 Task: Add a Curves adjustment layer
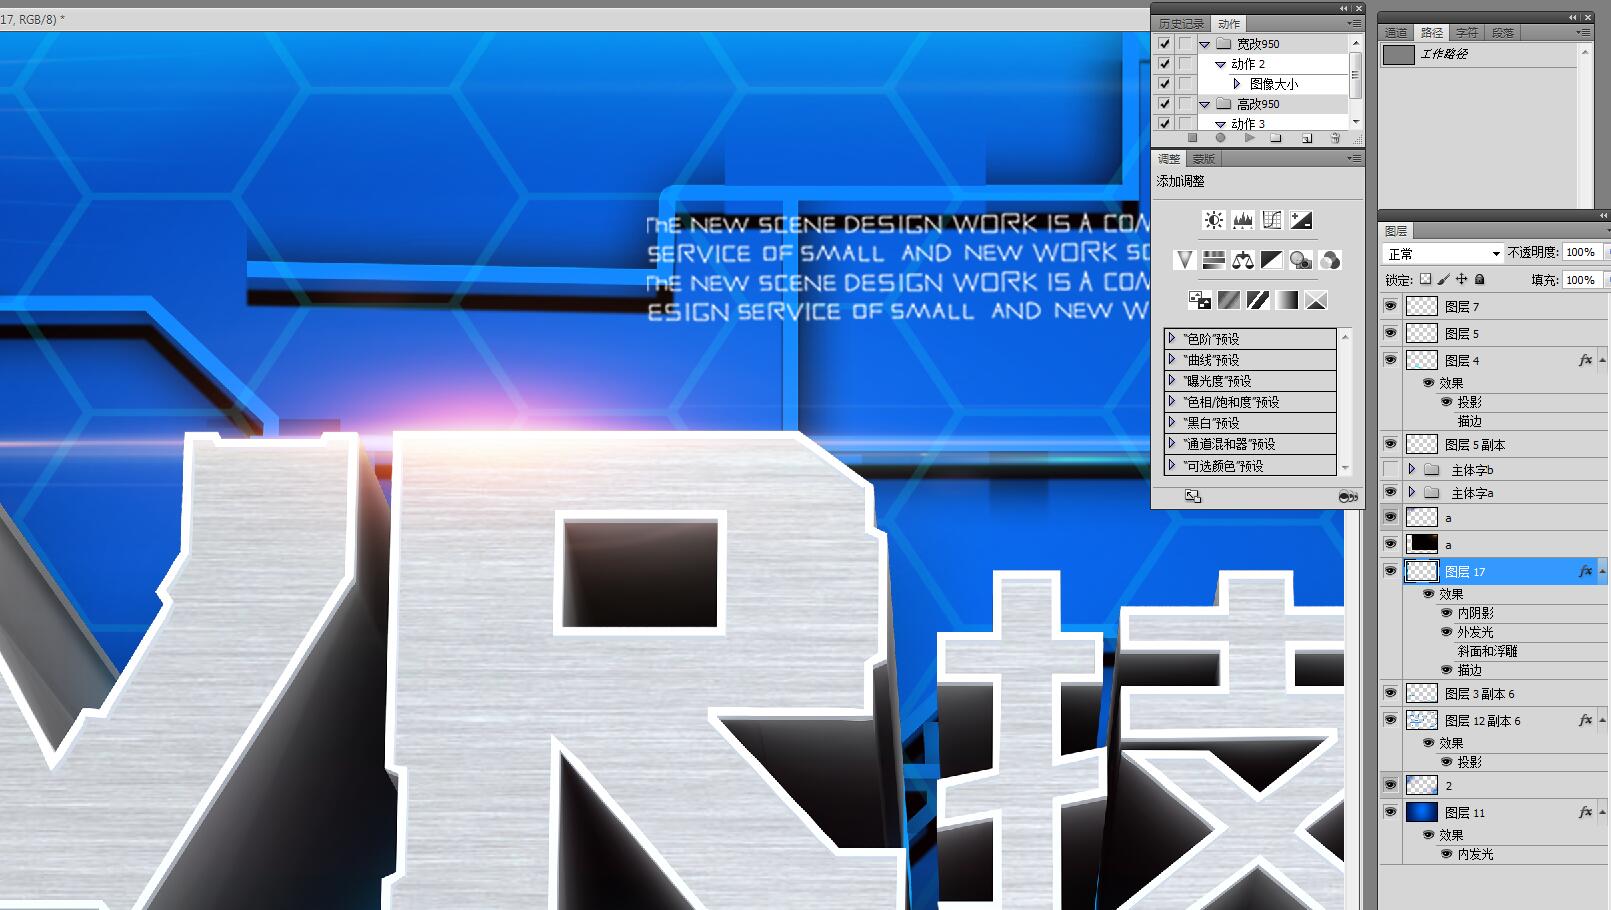tap(1272, 220)
